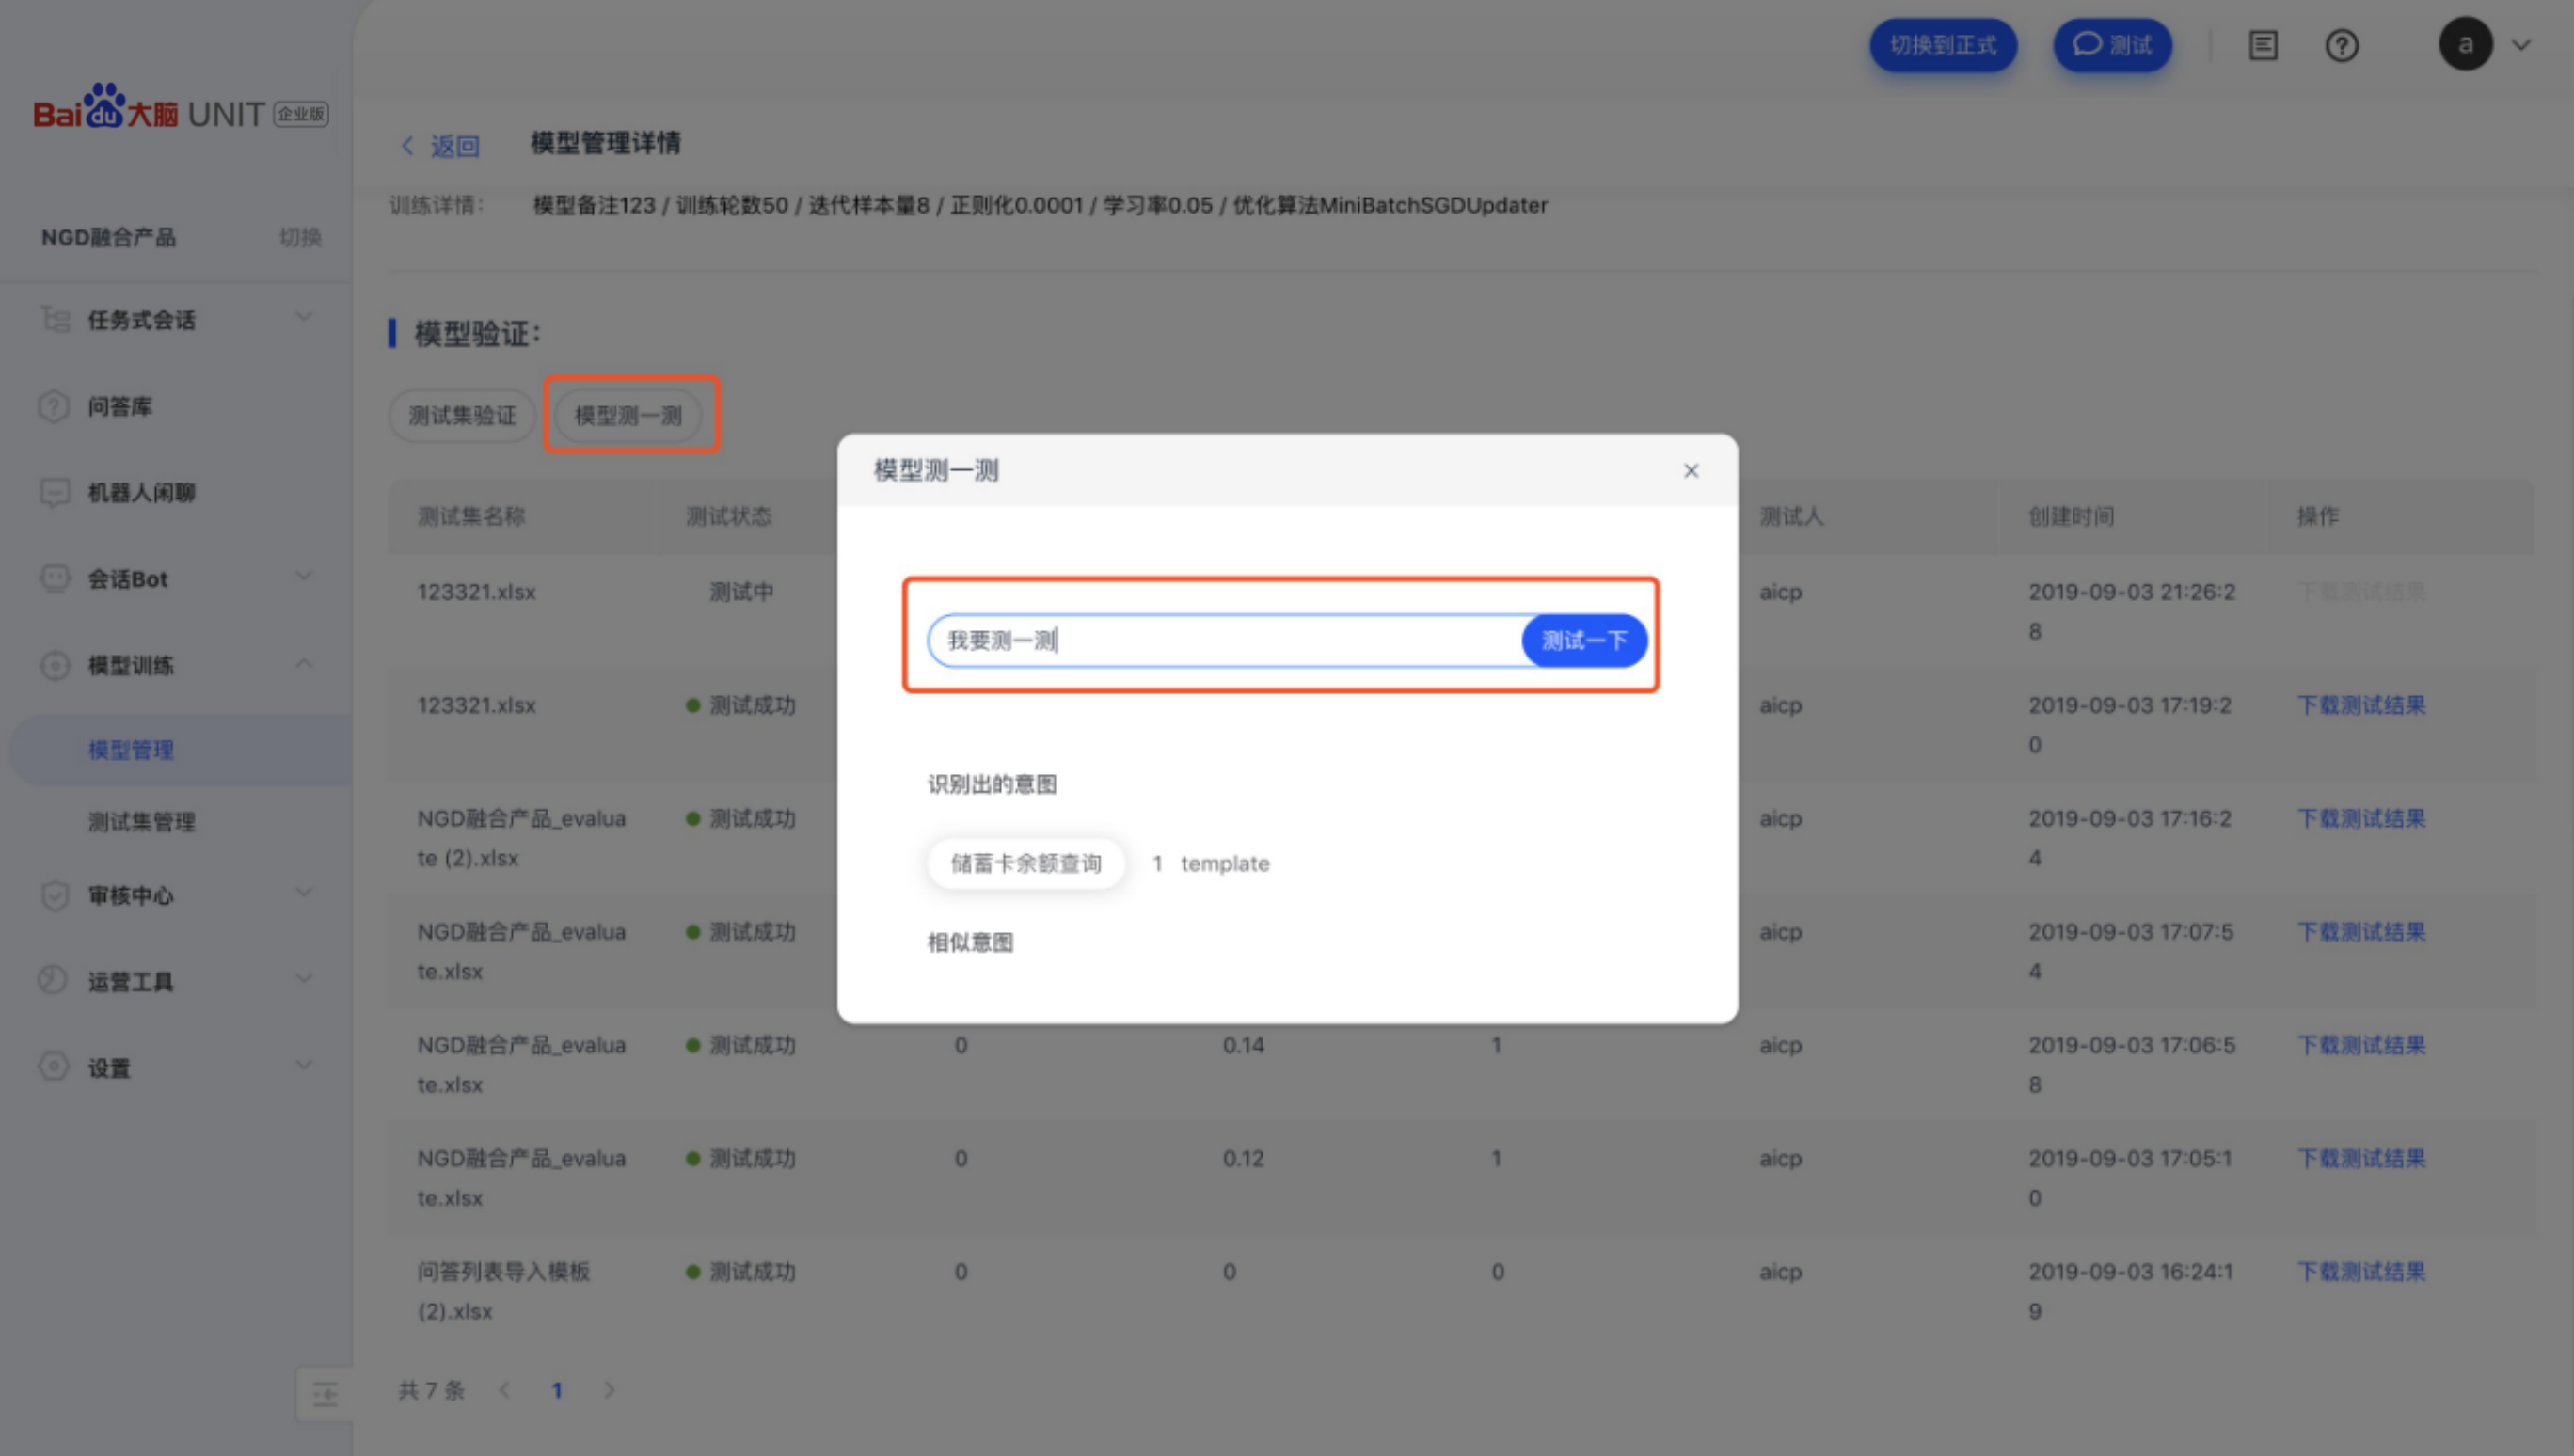The width and height of the screenshot is (2574, 1456).
Task: Click the 机器人闲聊 sidebar icon
Action: (x=54, y=493)
